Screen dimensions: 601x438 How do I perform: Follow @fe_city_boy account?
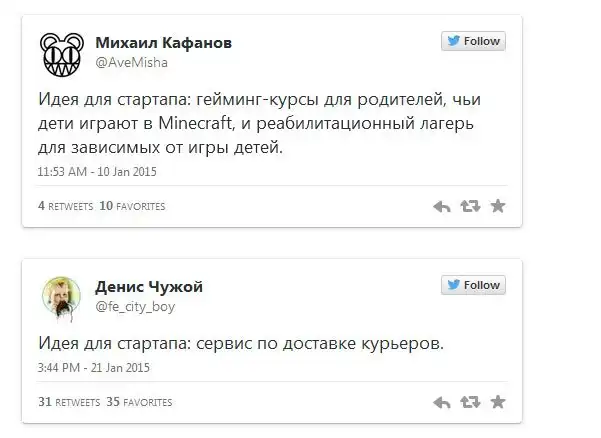(473, 285)
